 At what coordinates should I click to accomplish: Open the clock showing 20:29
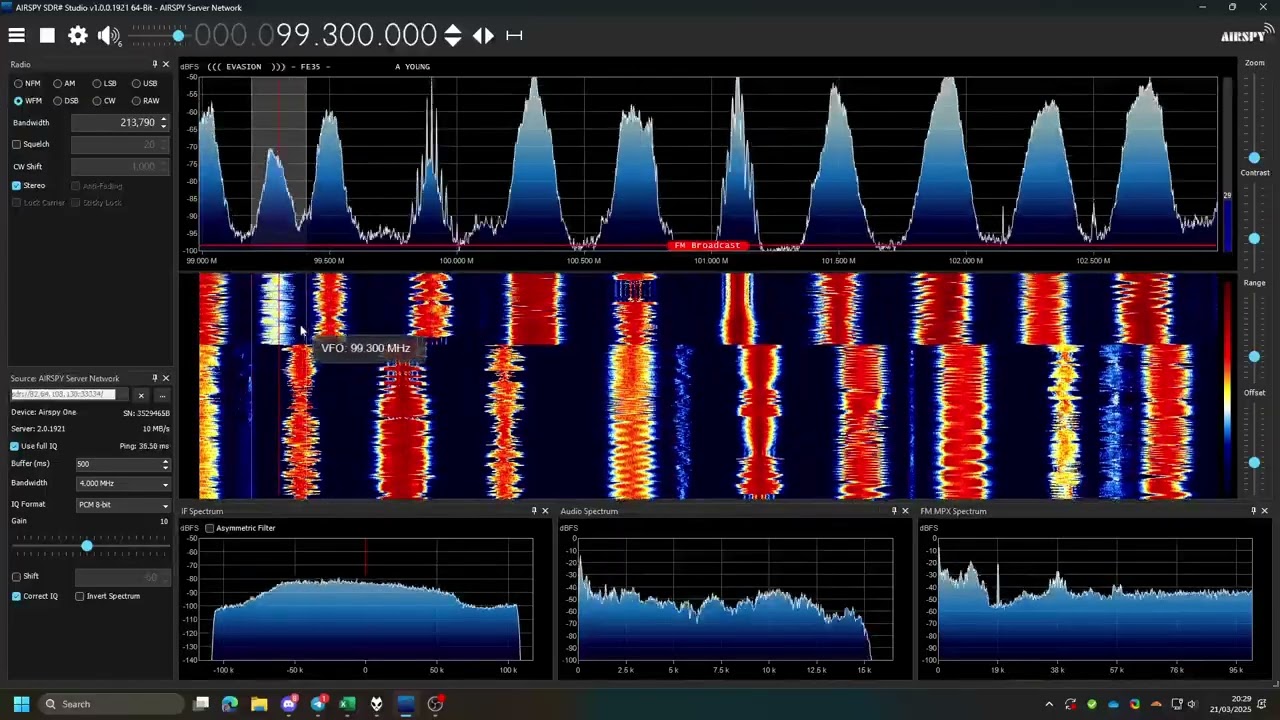click(1230, 704)
